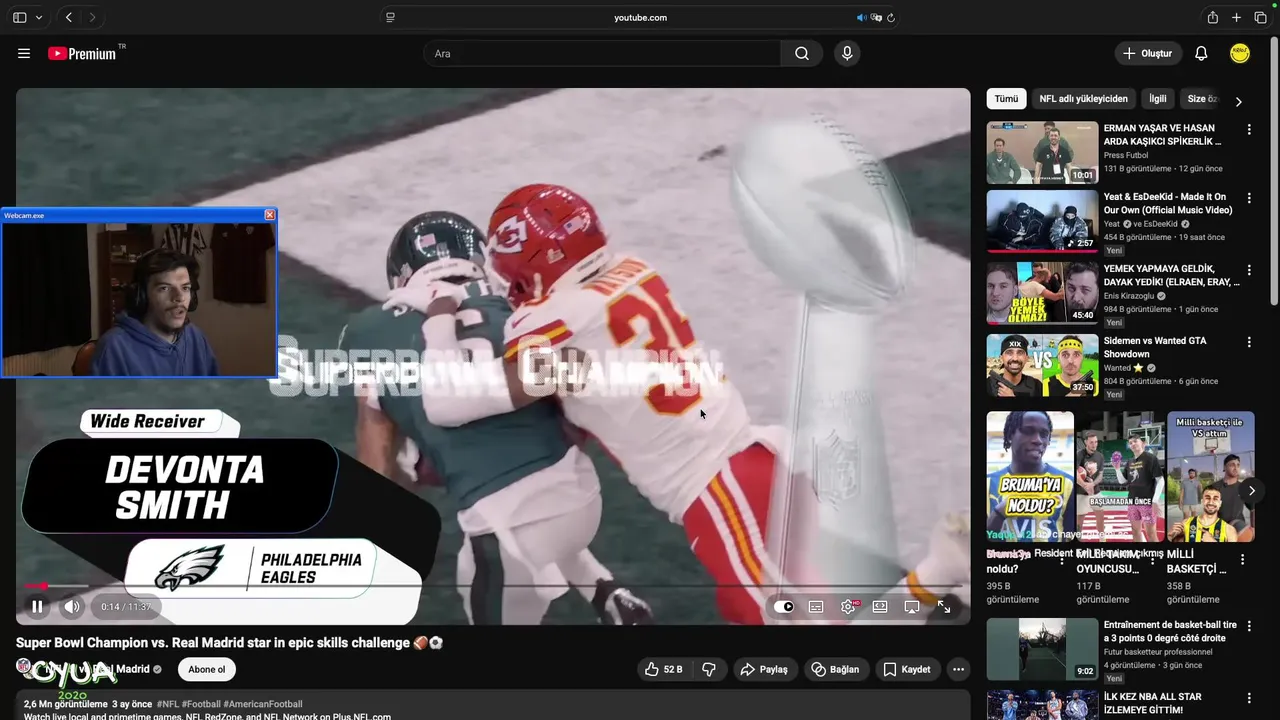Toggle the Safari sidebar
This screenshot has height=720, width=1280.
pyautogui.click(x=20, y=17)
